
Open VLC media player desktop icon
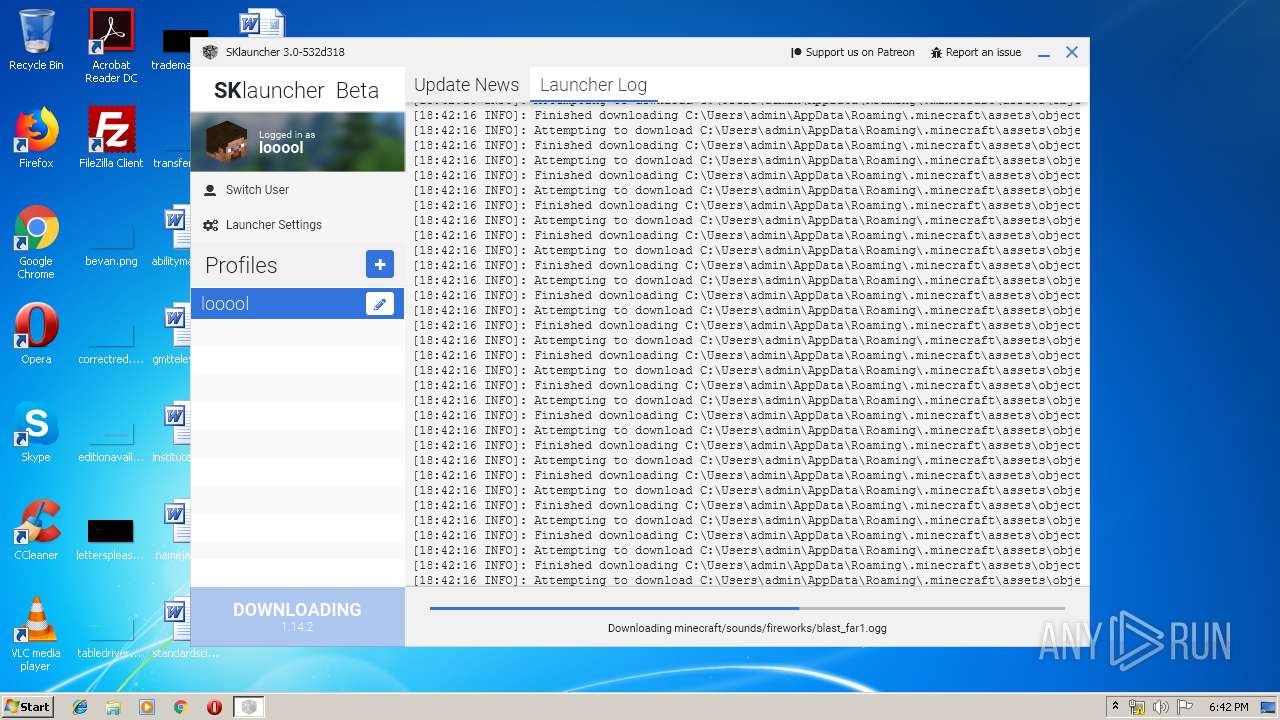click(x=36, y=634)
